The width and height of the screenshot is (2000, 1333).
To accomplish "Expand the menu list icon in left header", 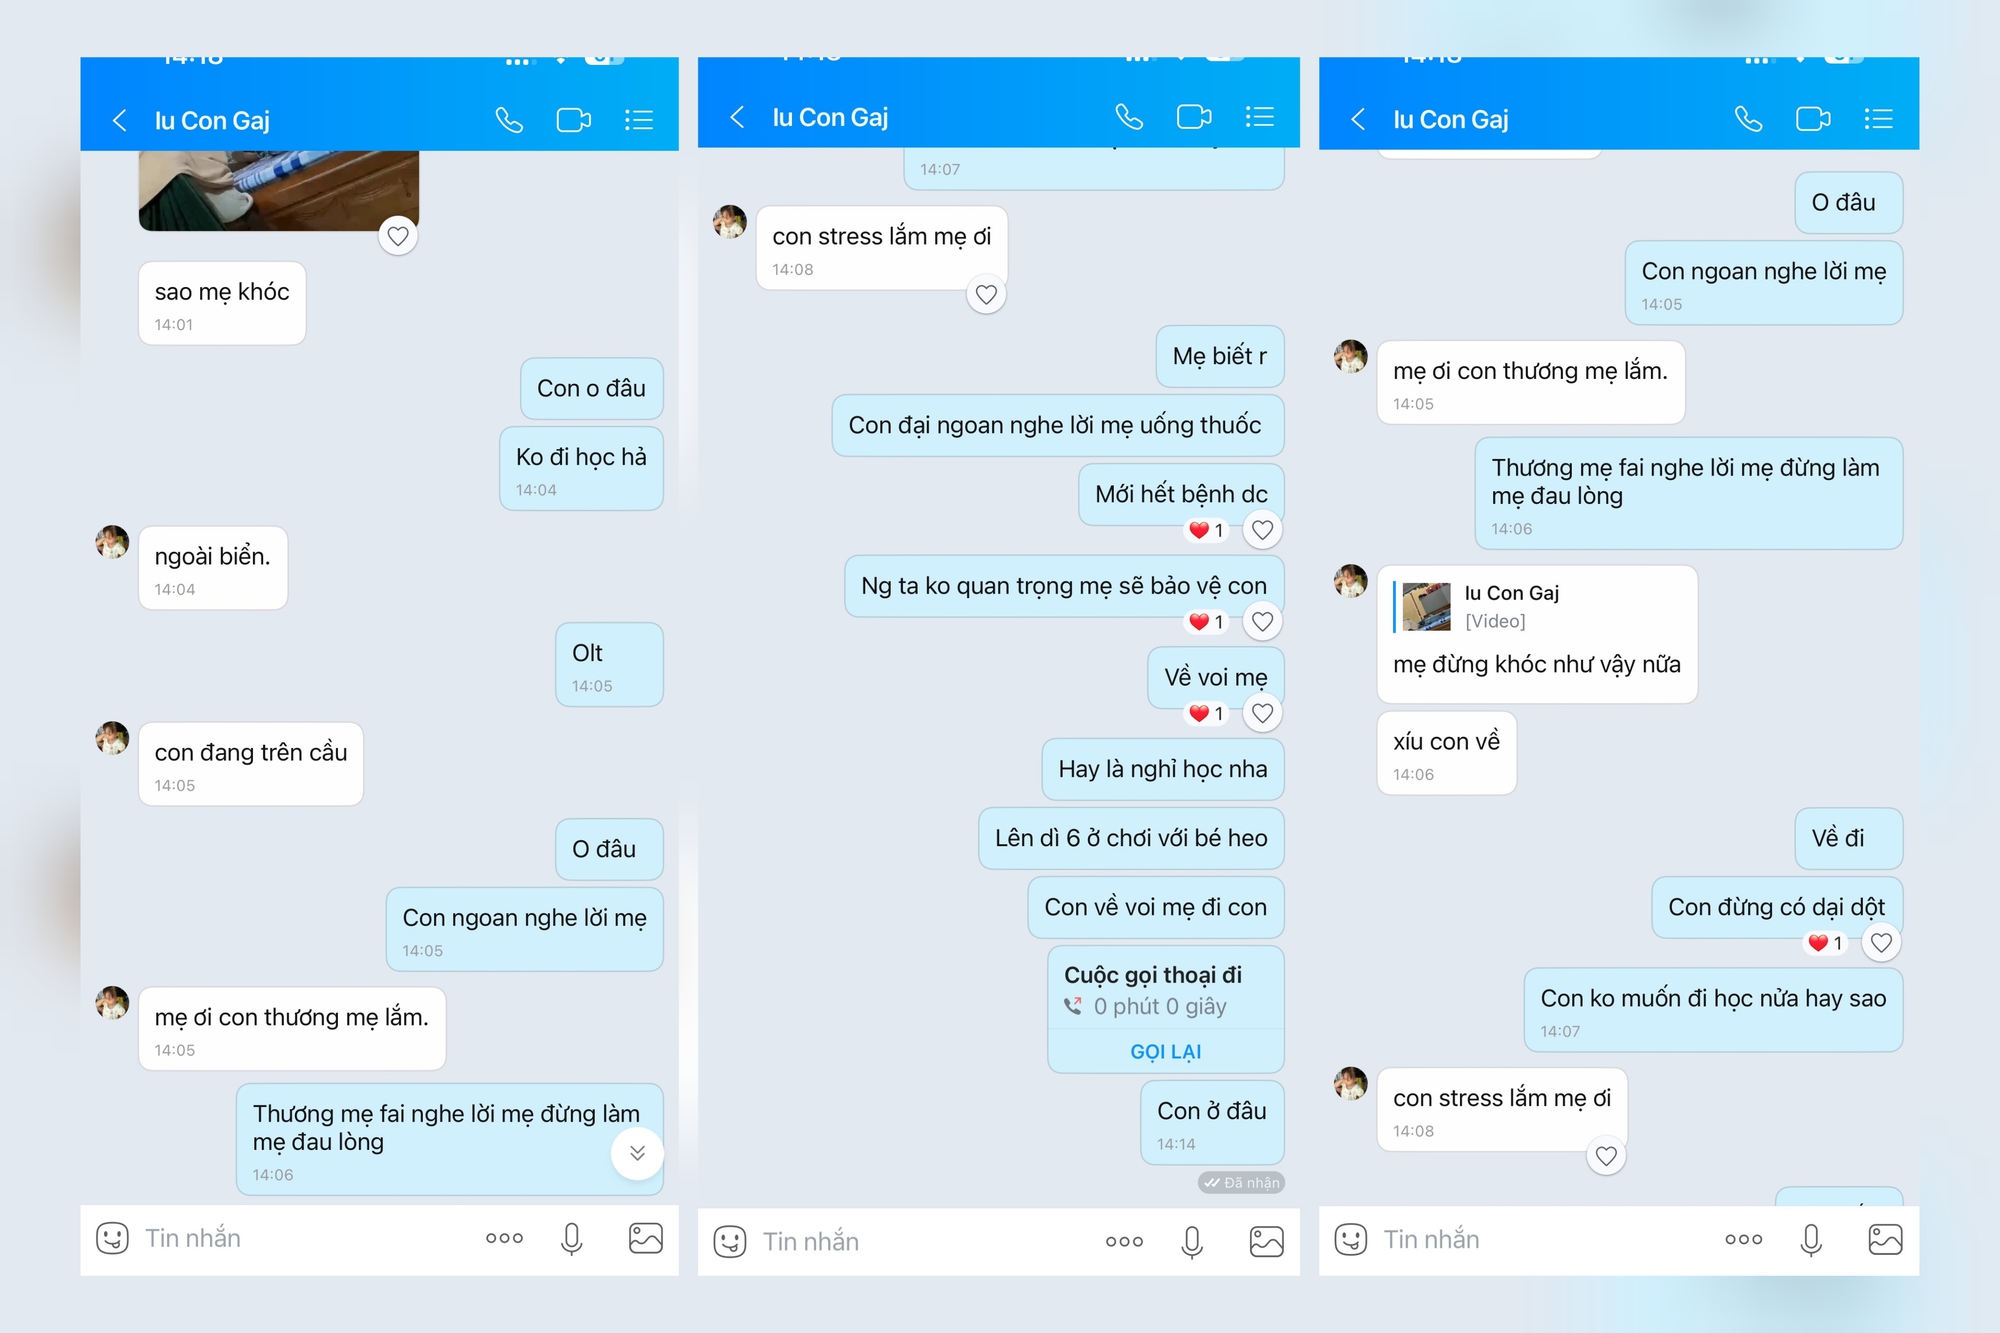I will [639, 121].
